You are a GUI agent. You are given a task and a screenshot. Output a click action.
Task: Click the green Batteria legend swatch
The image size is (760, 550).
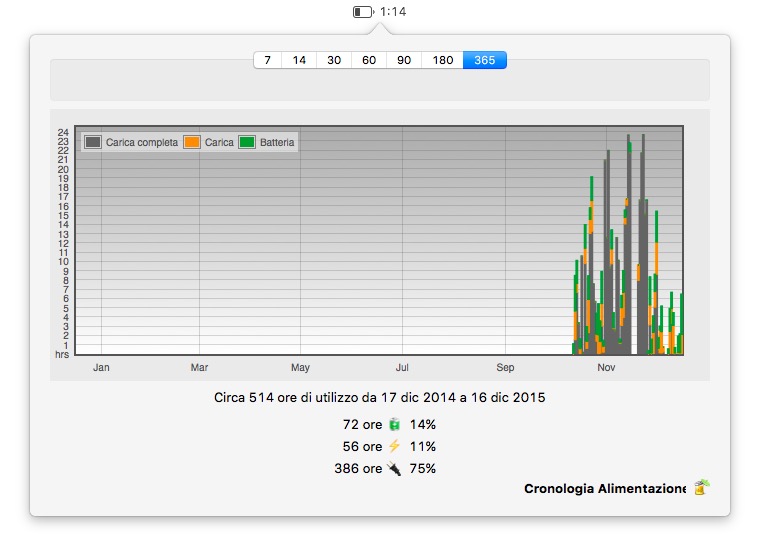click(247, 143)
